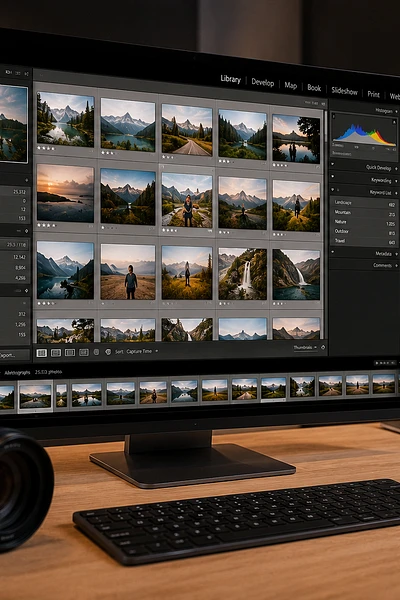
Task: Select the Compare view icon
Action: tap(70, 352)
